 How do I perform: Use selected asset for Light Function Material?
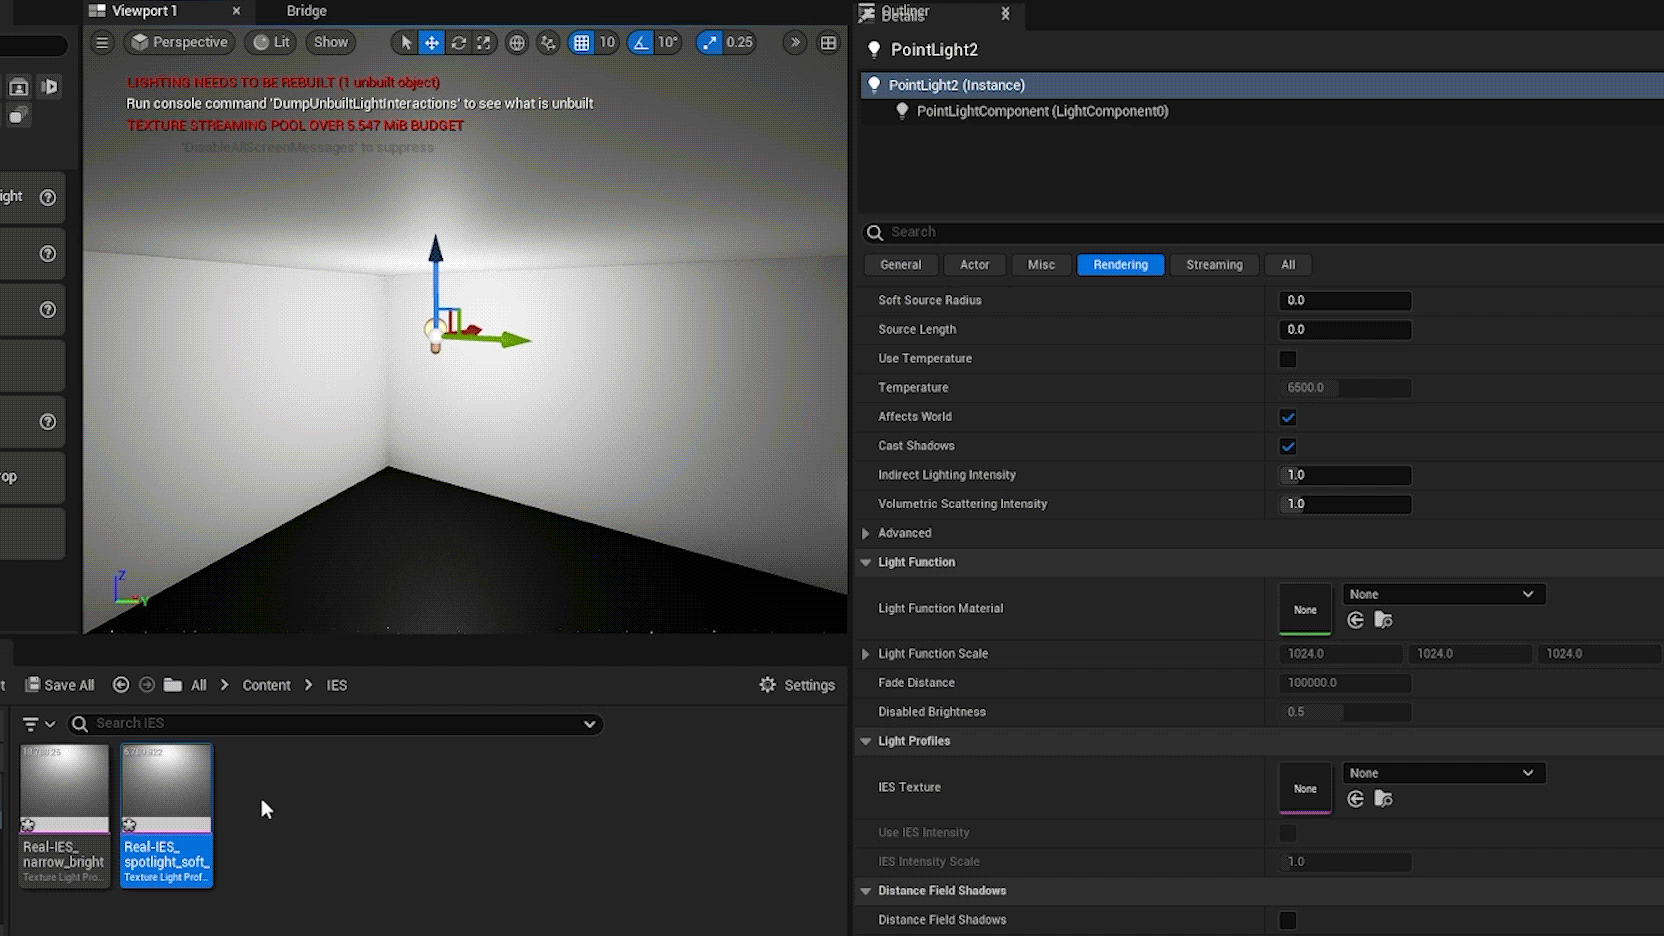(1355, 620)
